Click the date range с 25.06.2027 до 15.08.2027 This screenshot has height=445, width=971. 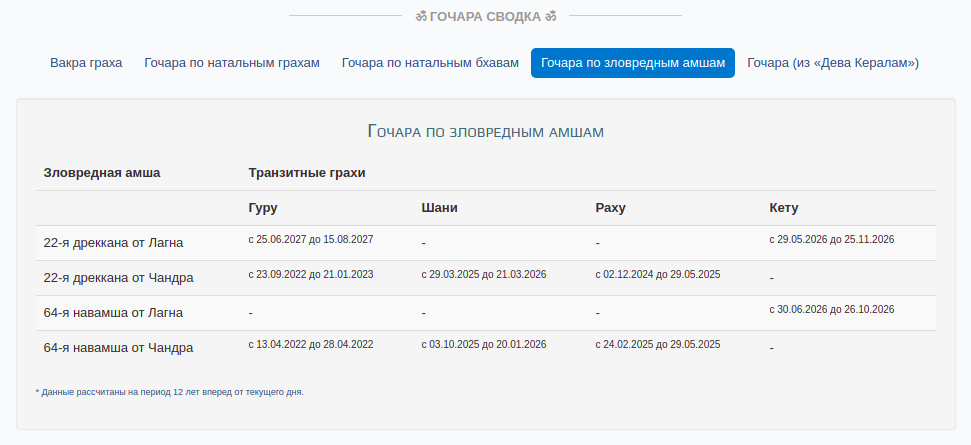click(x=311, y=240)
